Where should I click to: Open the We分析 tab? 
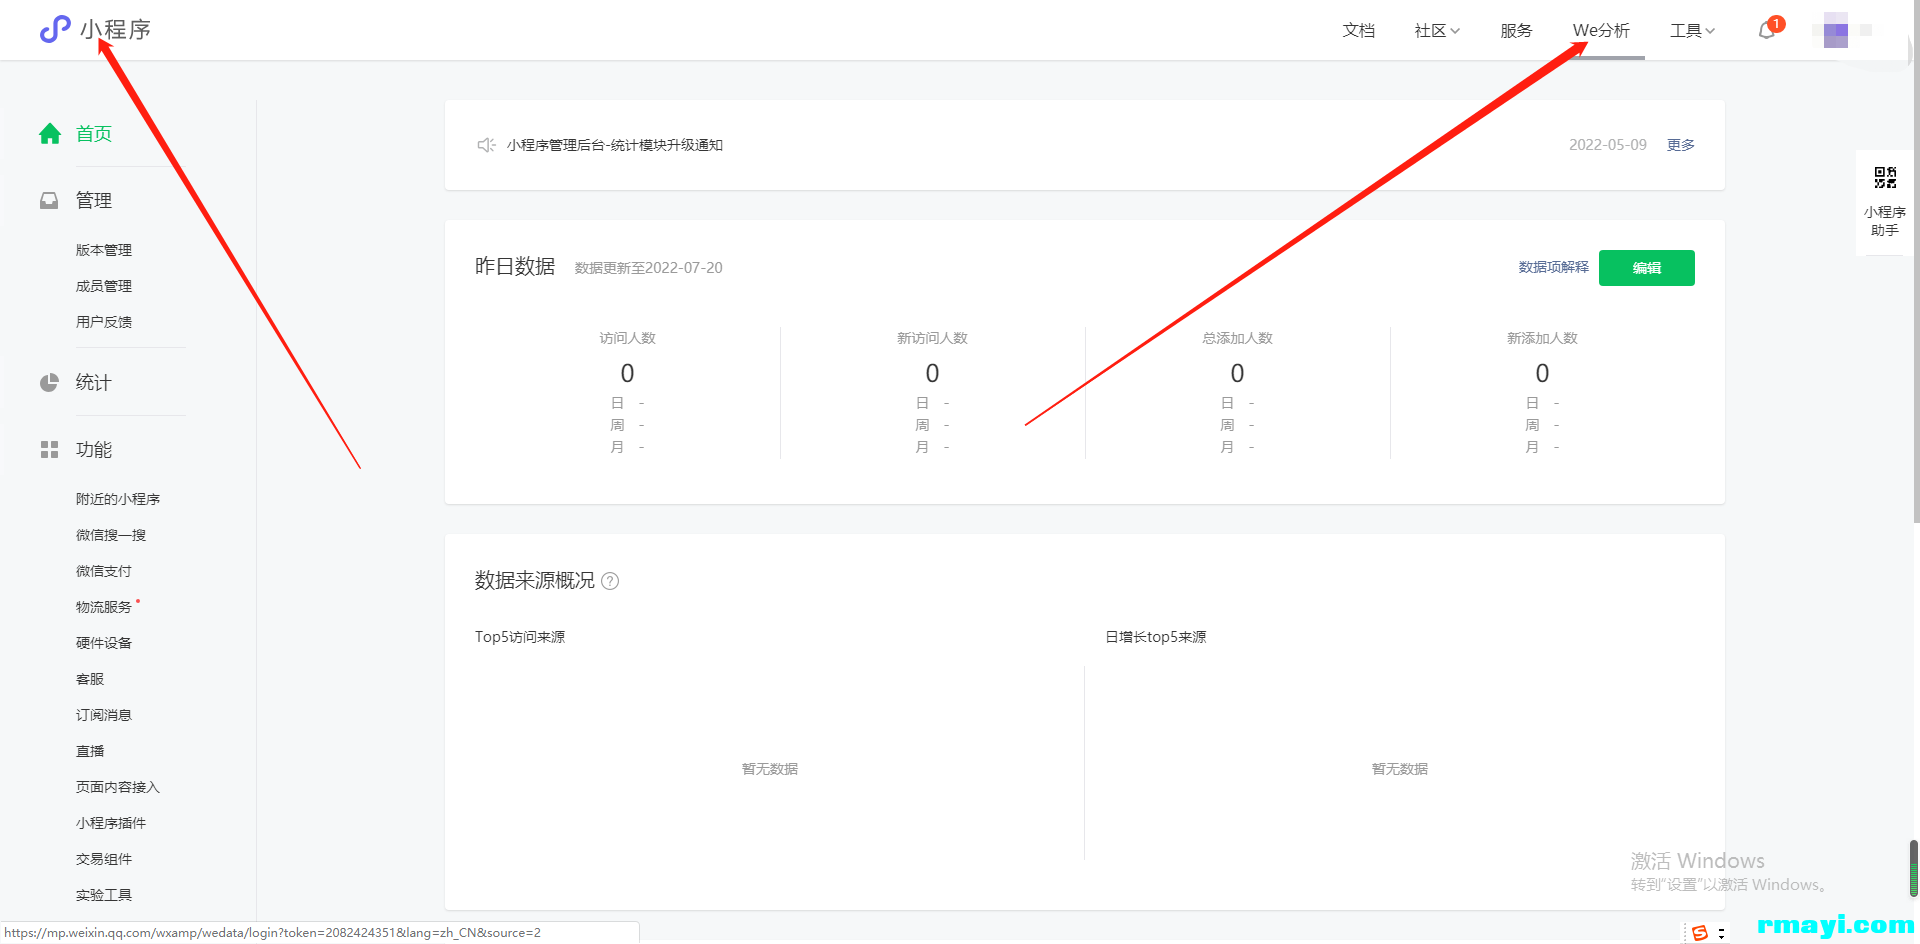[1601, 31]
